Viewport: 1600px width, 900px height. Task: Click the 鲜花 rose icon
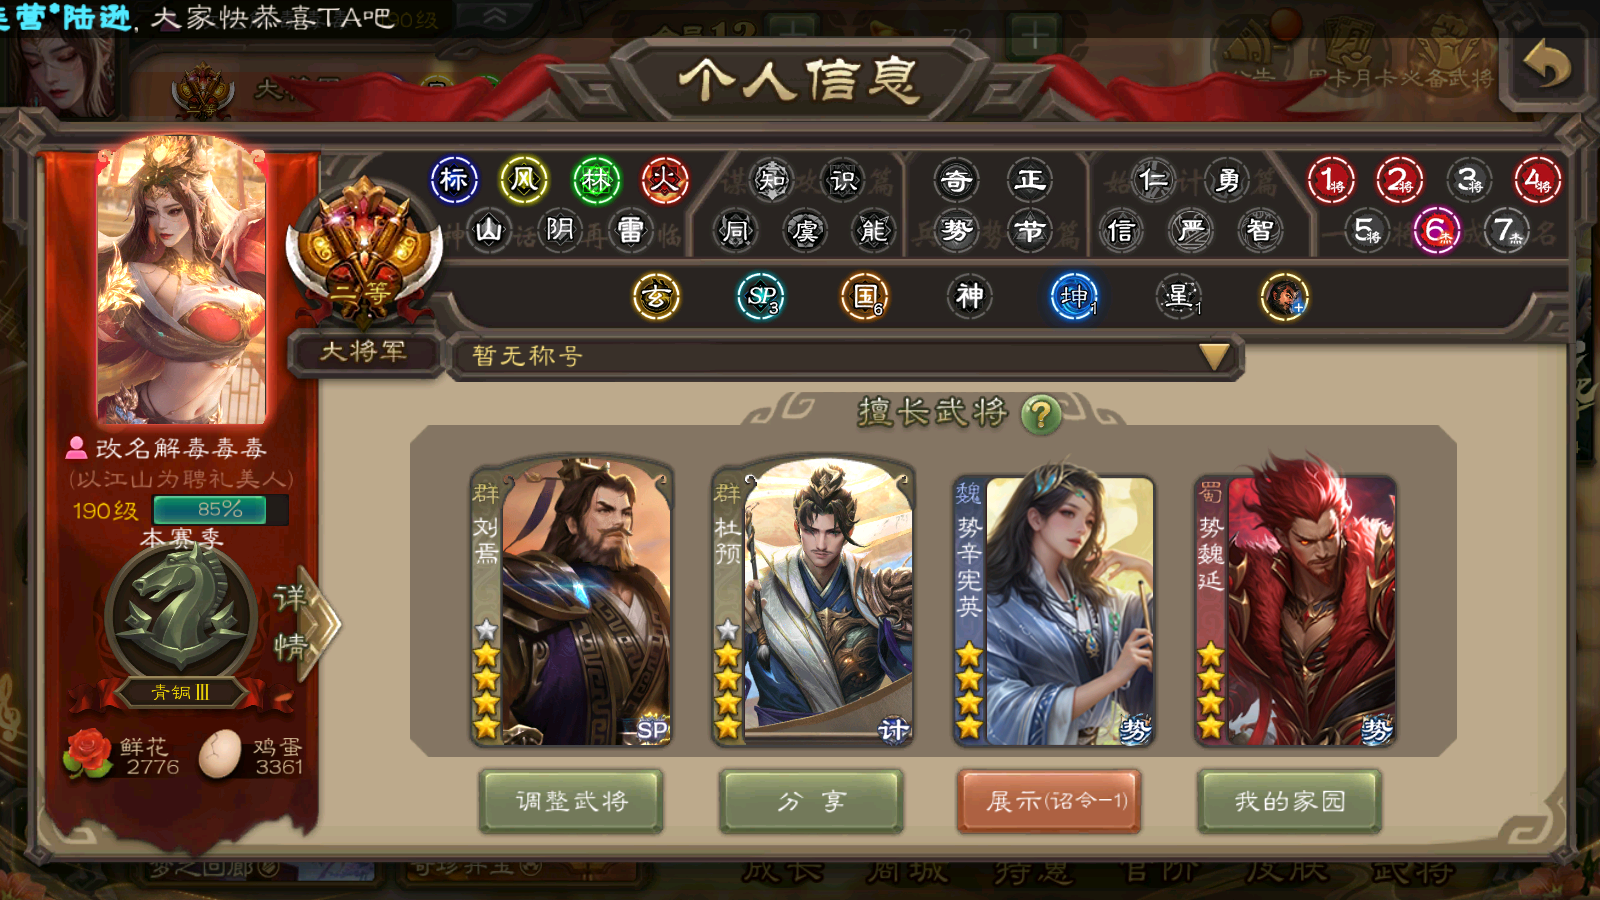point(88,754)
